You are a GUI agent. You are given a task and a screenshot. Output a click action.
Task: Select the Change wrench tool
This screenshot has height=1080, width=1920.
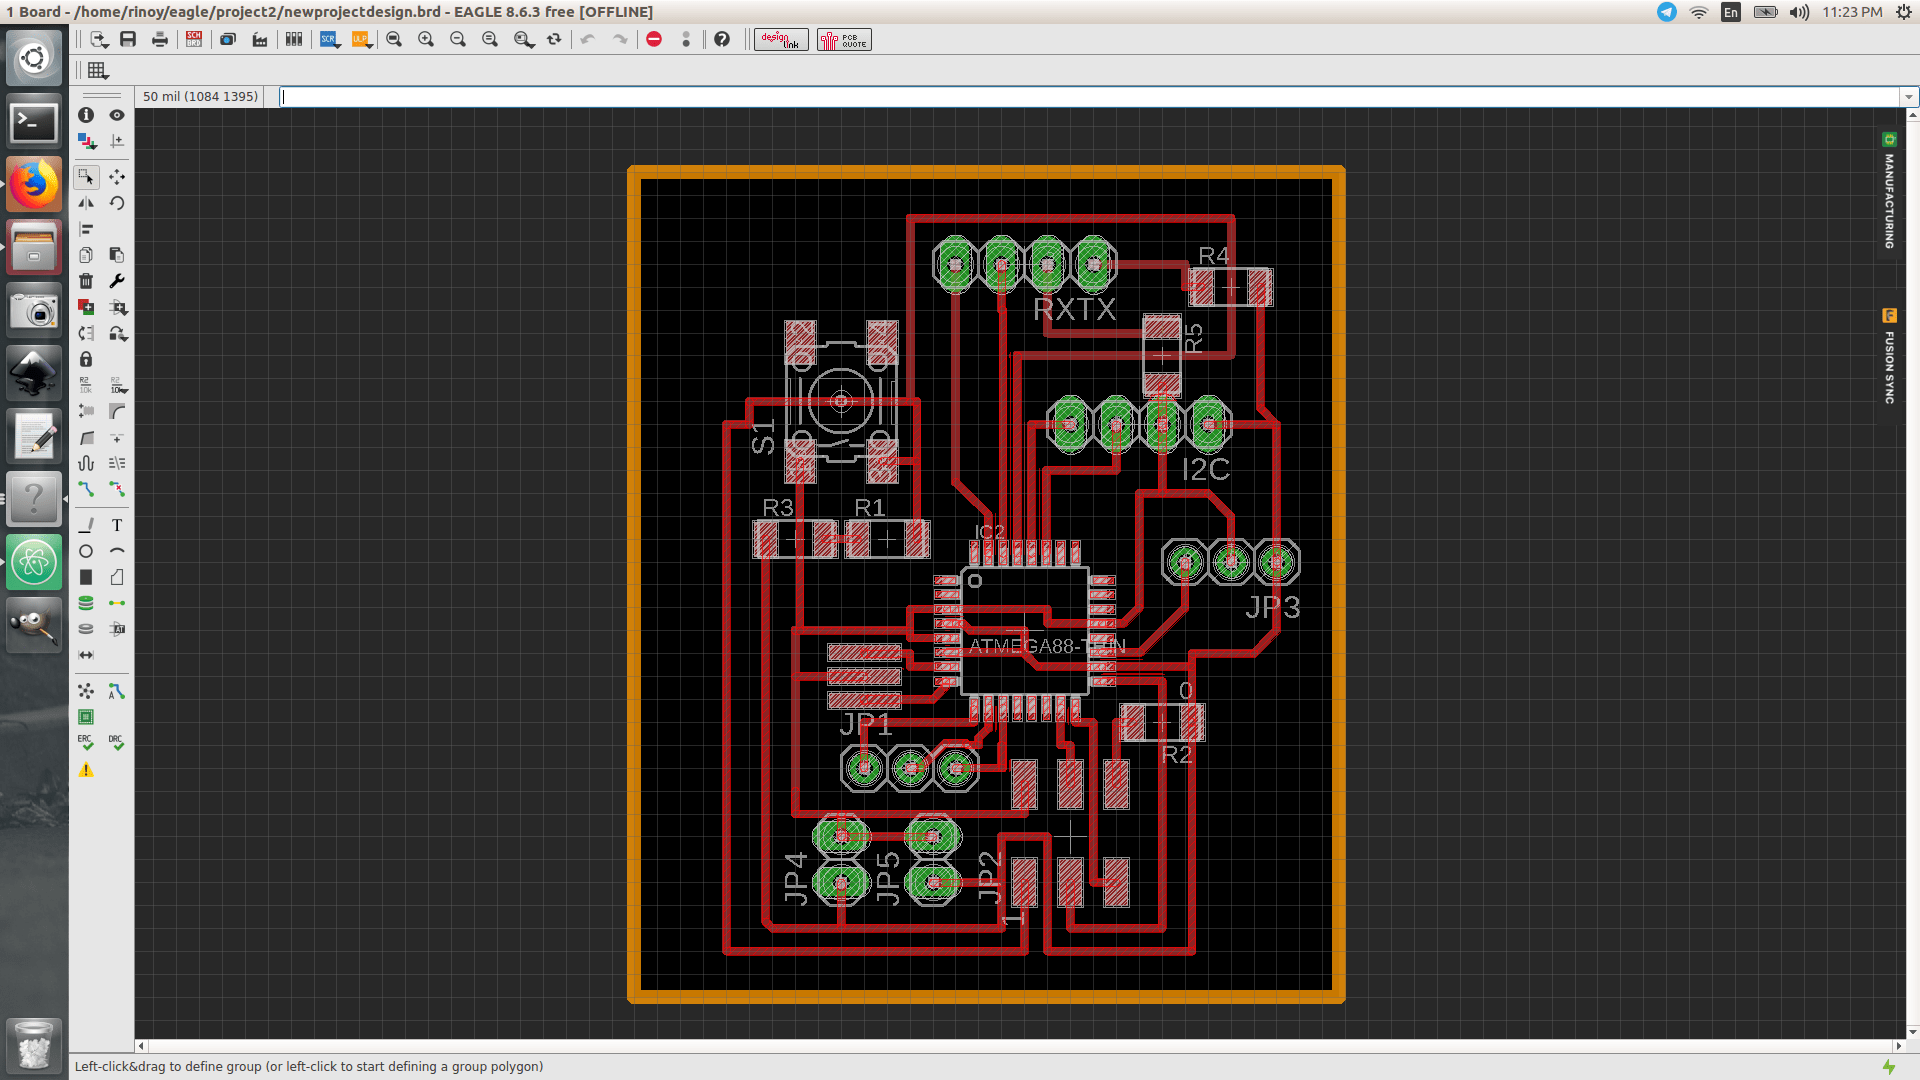117,281
